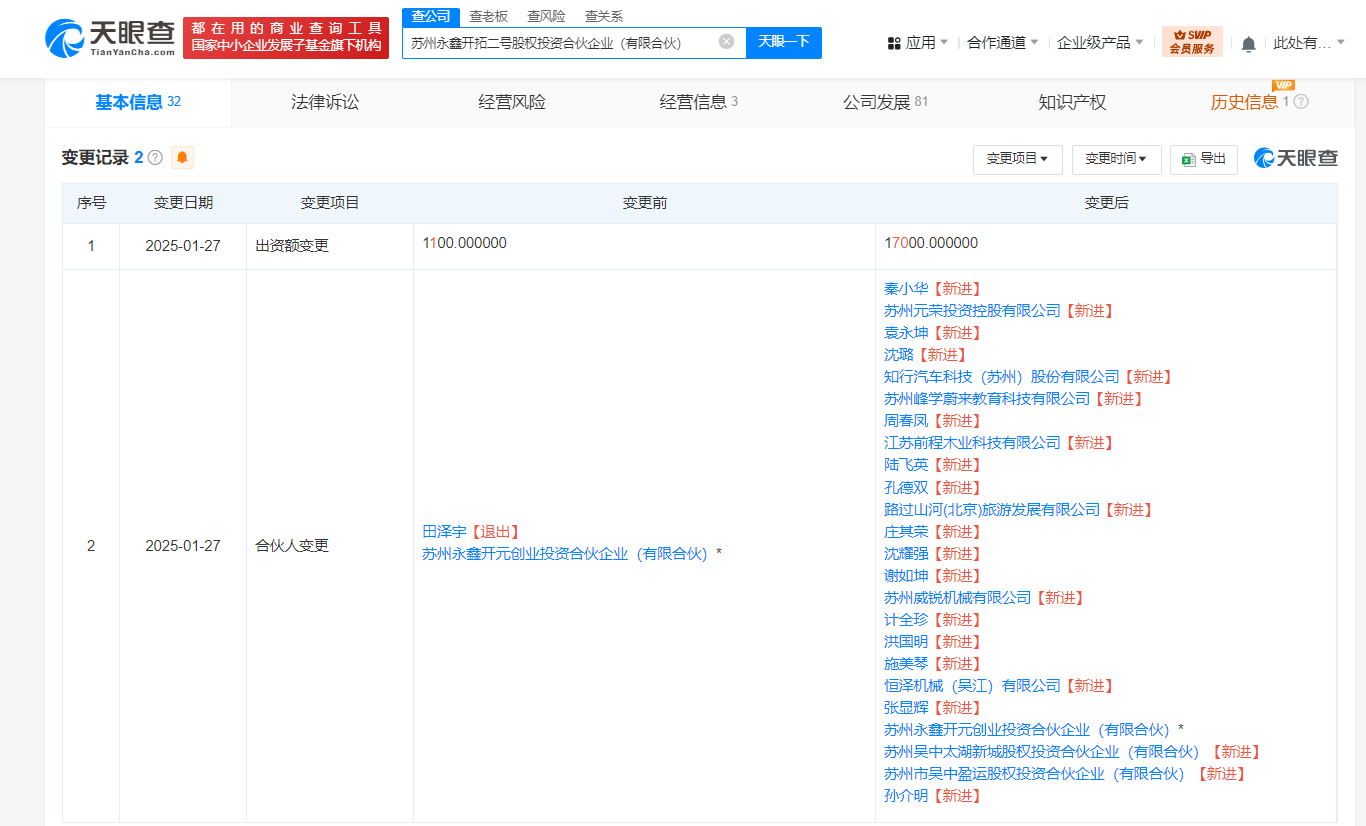Open 张显辉 partner link
This screenshot has height=826, width=1366.
(906, 708)
